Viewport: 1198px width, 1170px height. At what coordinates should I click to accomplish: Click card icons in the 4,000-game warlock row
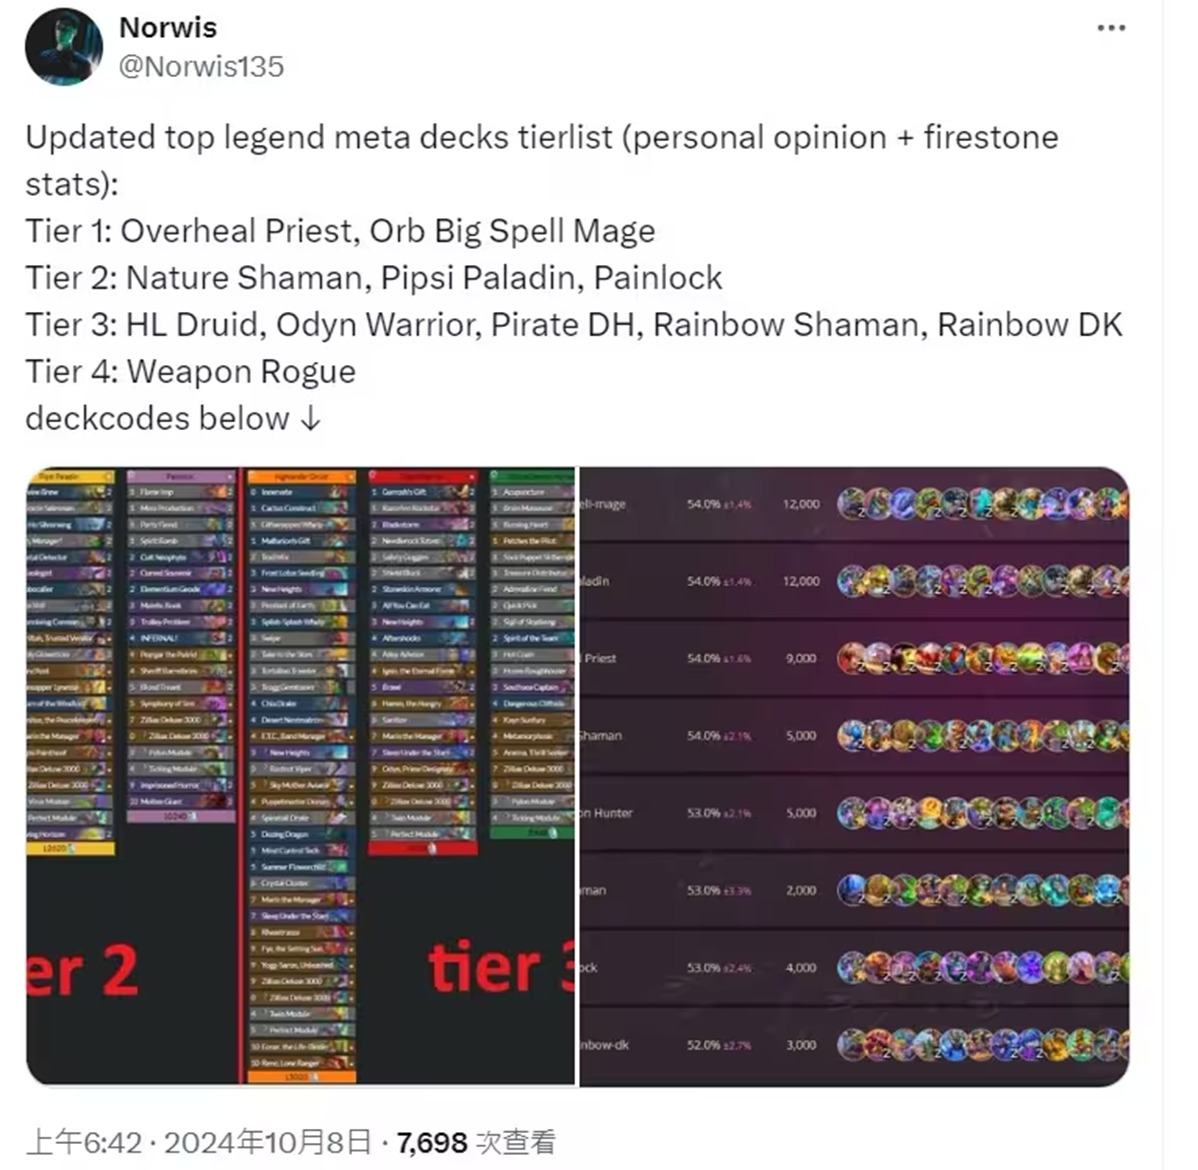tap(983, 967)
